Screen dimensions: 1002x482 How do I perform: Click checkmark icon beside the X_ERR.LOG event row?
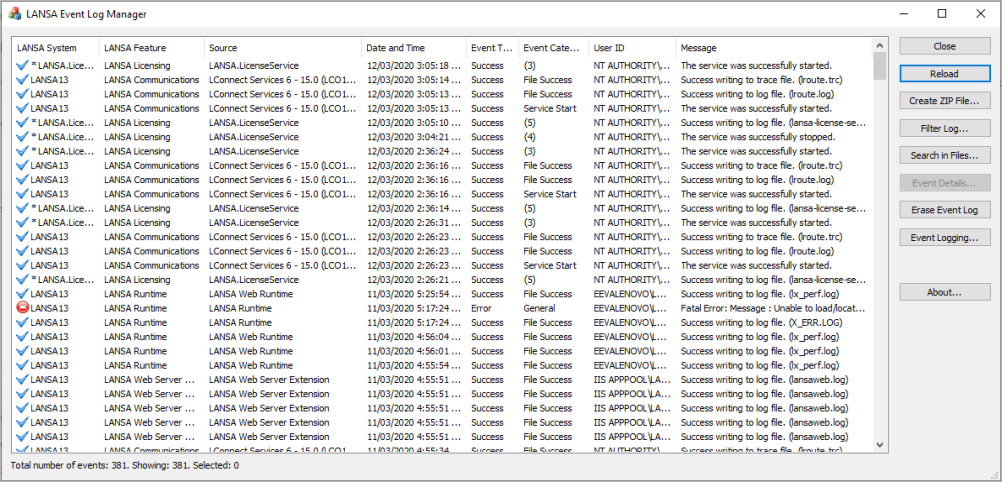click(x=23, y=323)
